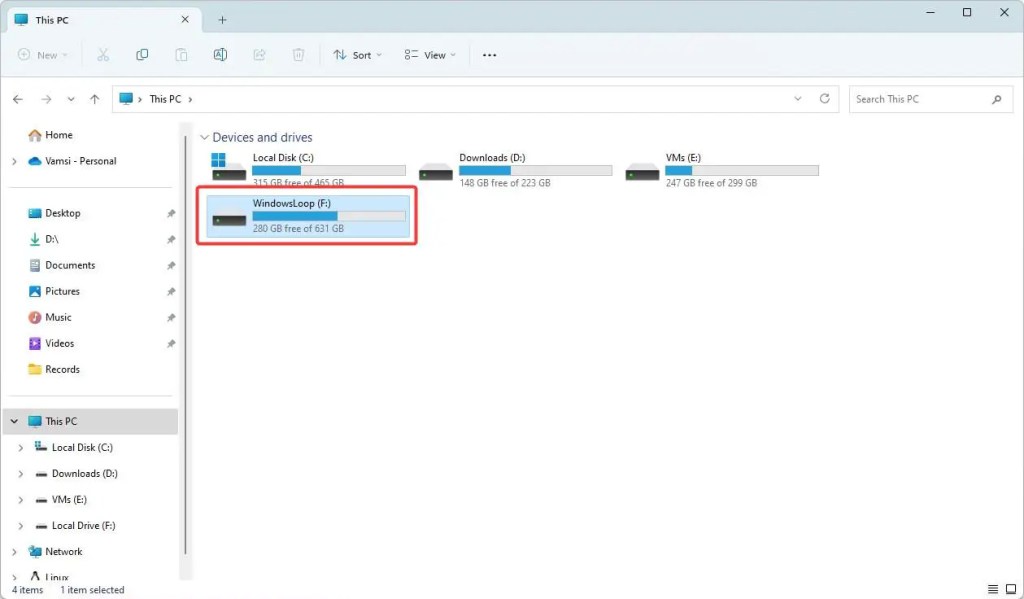Go back with the left arrow
1024x599 pixels.
[x=18, y=99]
